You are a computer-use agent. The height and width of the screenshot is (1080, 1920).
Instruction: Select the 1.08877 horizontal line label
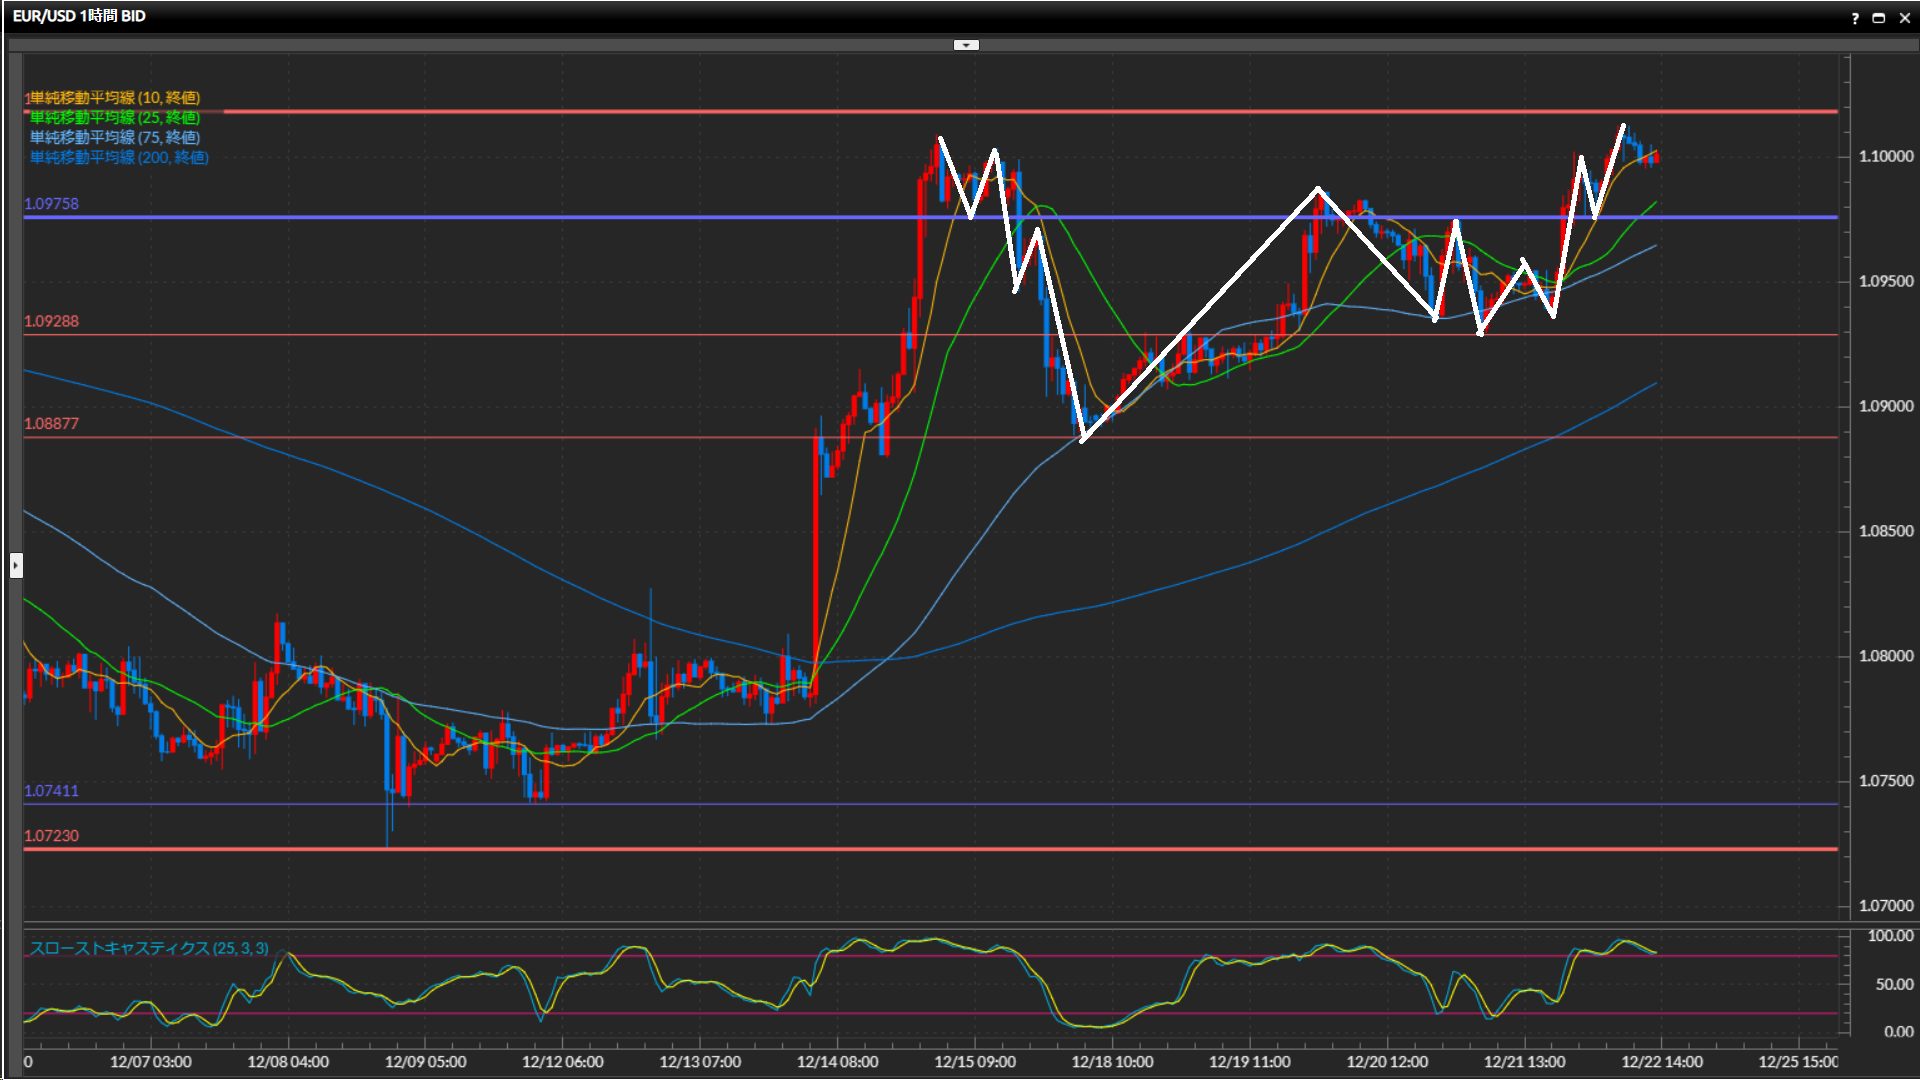(x=51, y=423)
